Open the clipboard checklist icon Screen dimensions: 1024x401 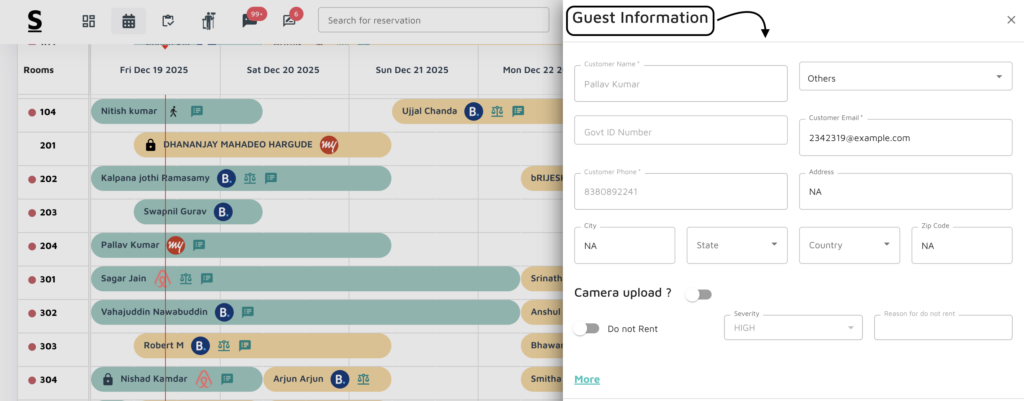coord(168,21)
